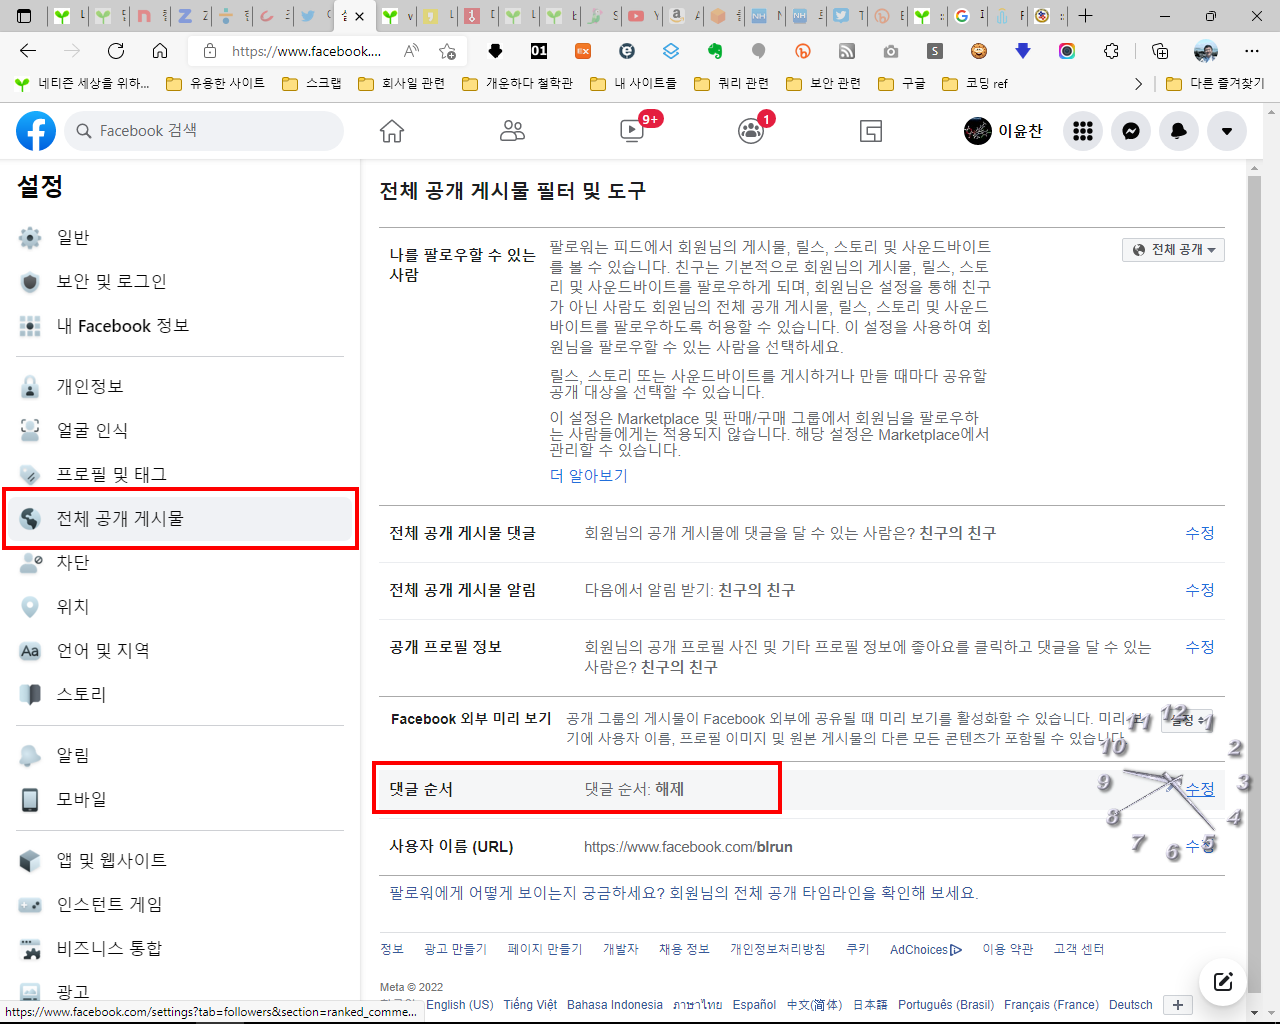Open 이윤찬 profile in header
The height and width of the screenshot is (1024, 1280).
(1003, 131)
